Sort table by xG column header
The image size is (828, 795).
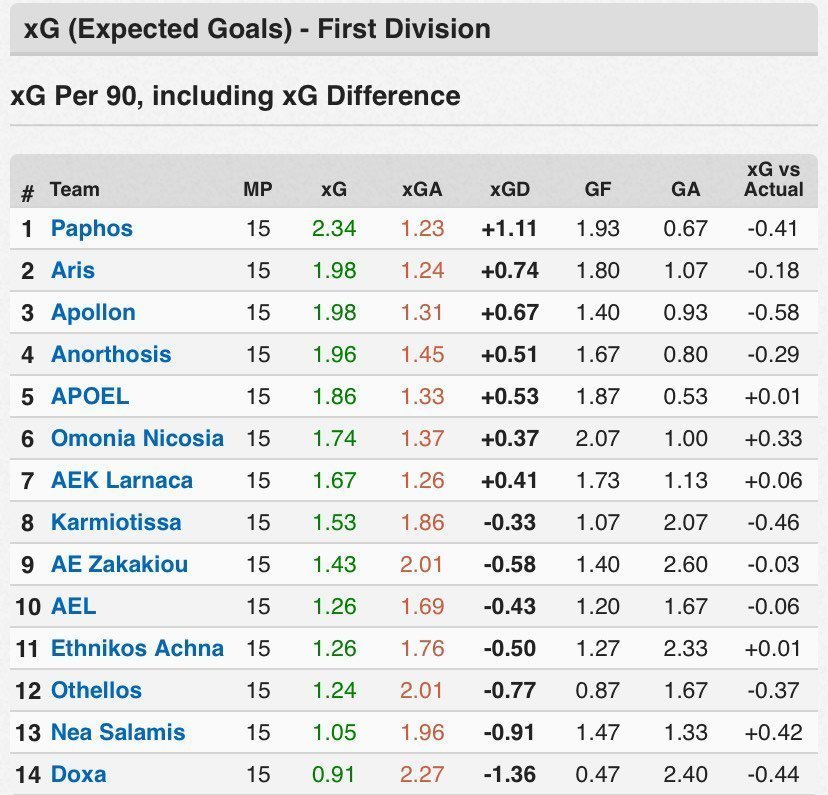(334, 189)
